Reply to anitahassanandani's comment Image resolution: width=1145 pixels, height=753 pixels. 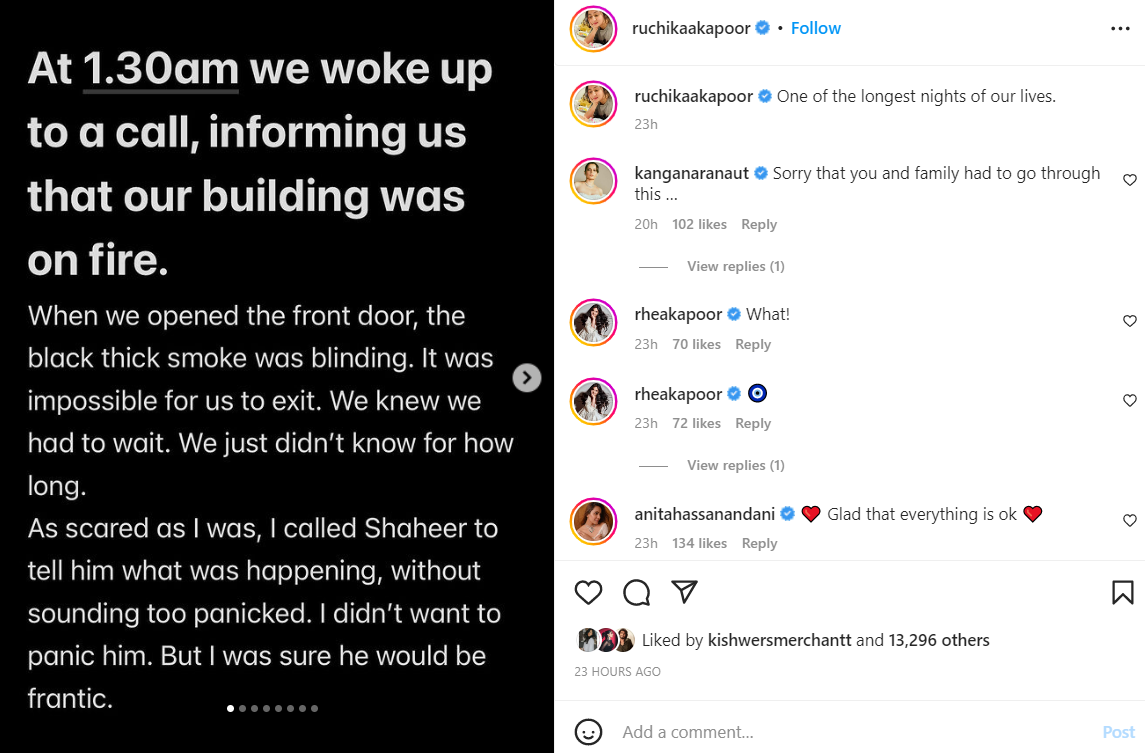(x=759, y=543)
